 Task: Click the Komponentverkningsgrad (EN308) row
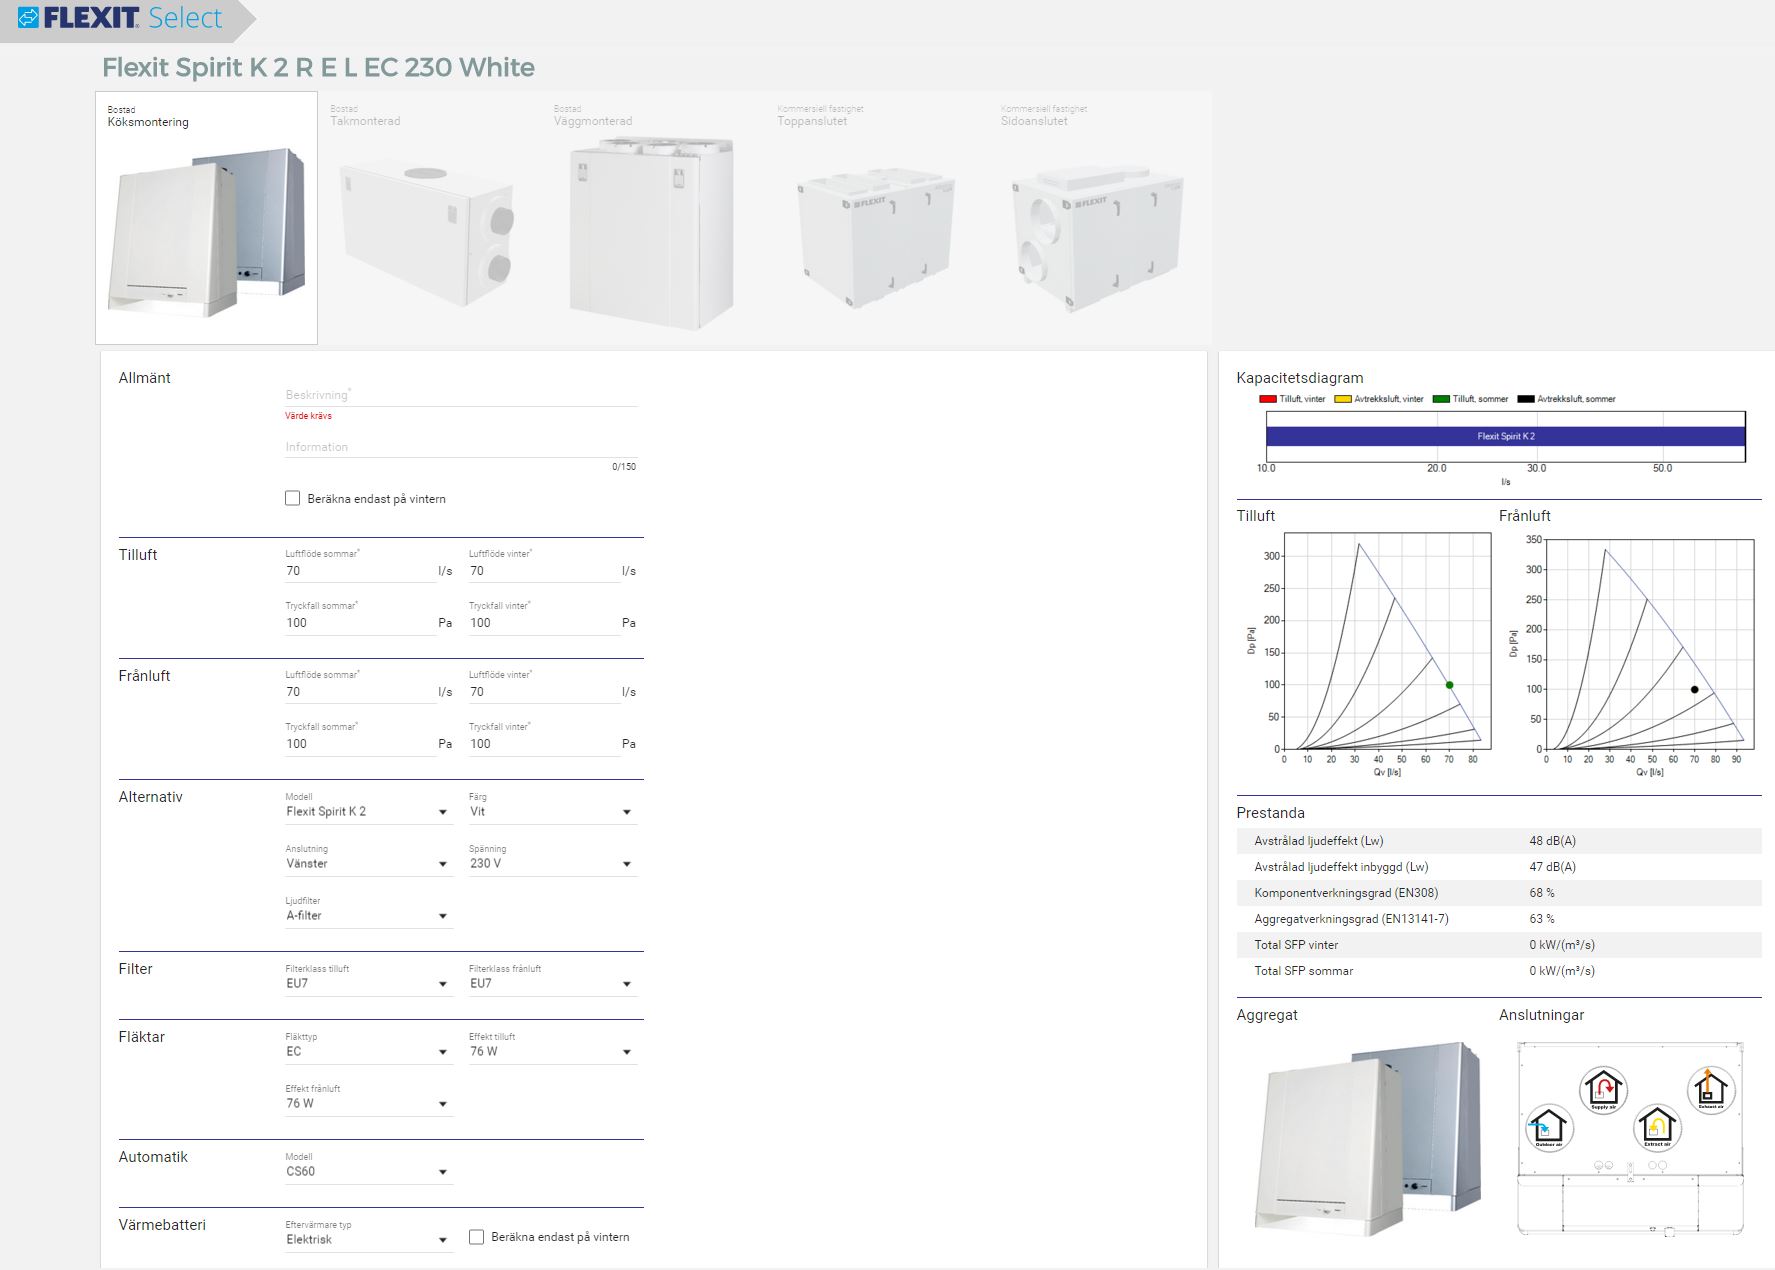point(1499,893)
